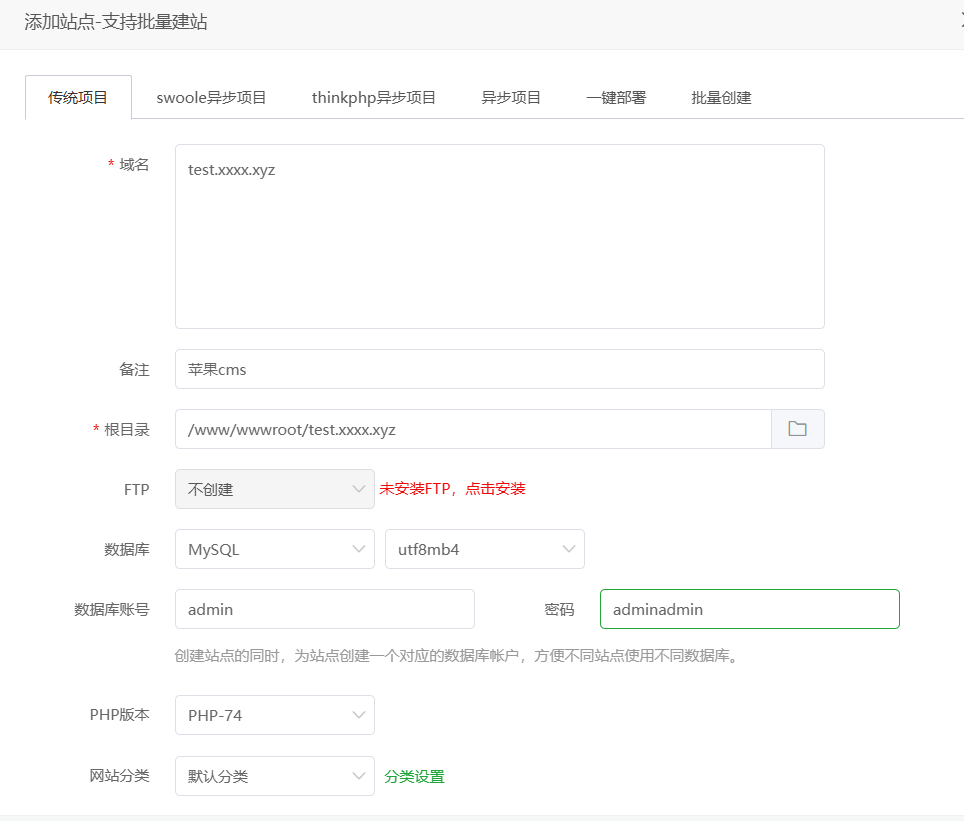Viewport: 964px width, 821px height.
Task: Select the 异步项目 tab
Action: click(511, 98)
